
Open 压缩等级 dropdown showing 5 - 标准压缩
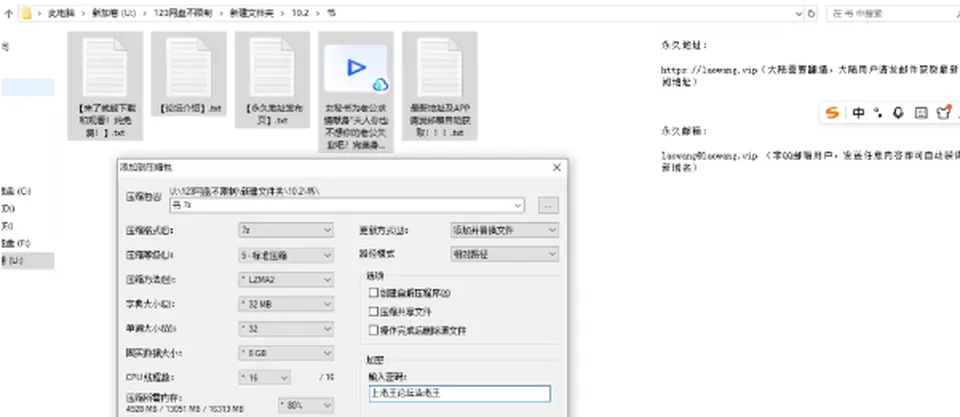(286, 255)
